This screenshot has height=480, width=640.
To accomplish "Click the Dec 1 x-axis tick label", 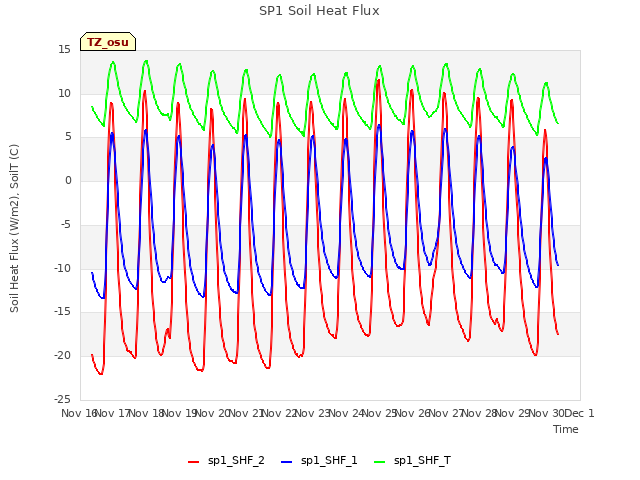I will pos(579,413).
